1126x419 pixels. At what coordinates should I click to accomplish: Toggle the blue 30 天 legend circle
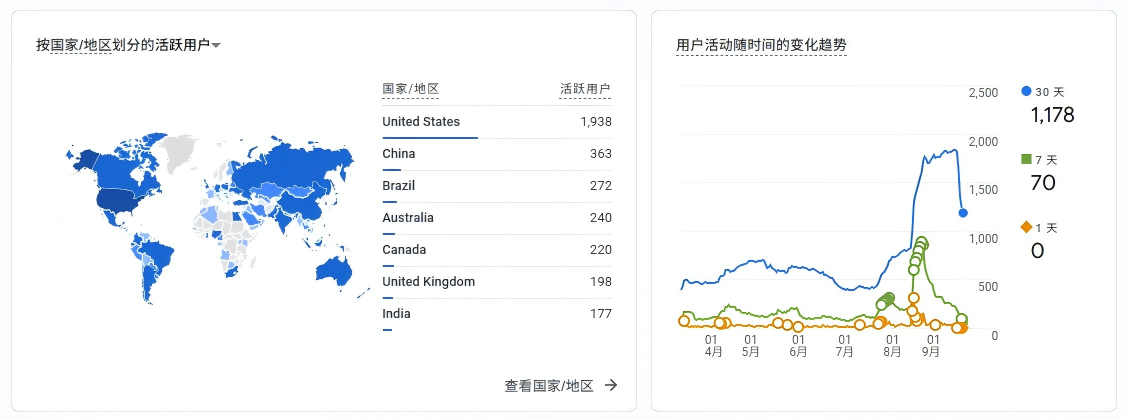1026,91
